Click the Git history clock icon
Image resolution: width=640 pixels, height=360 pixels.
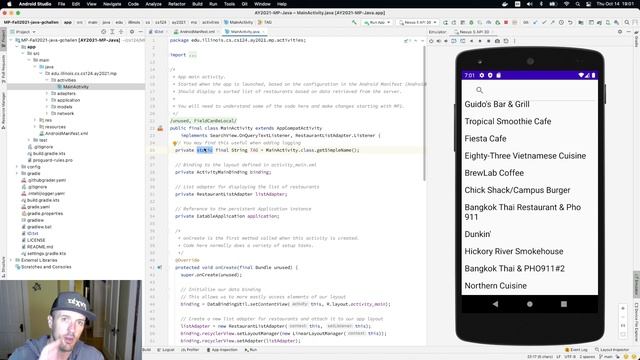tap(561, 22)
